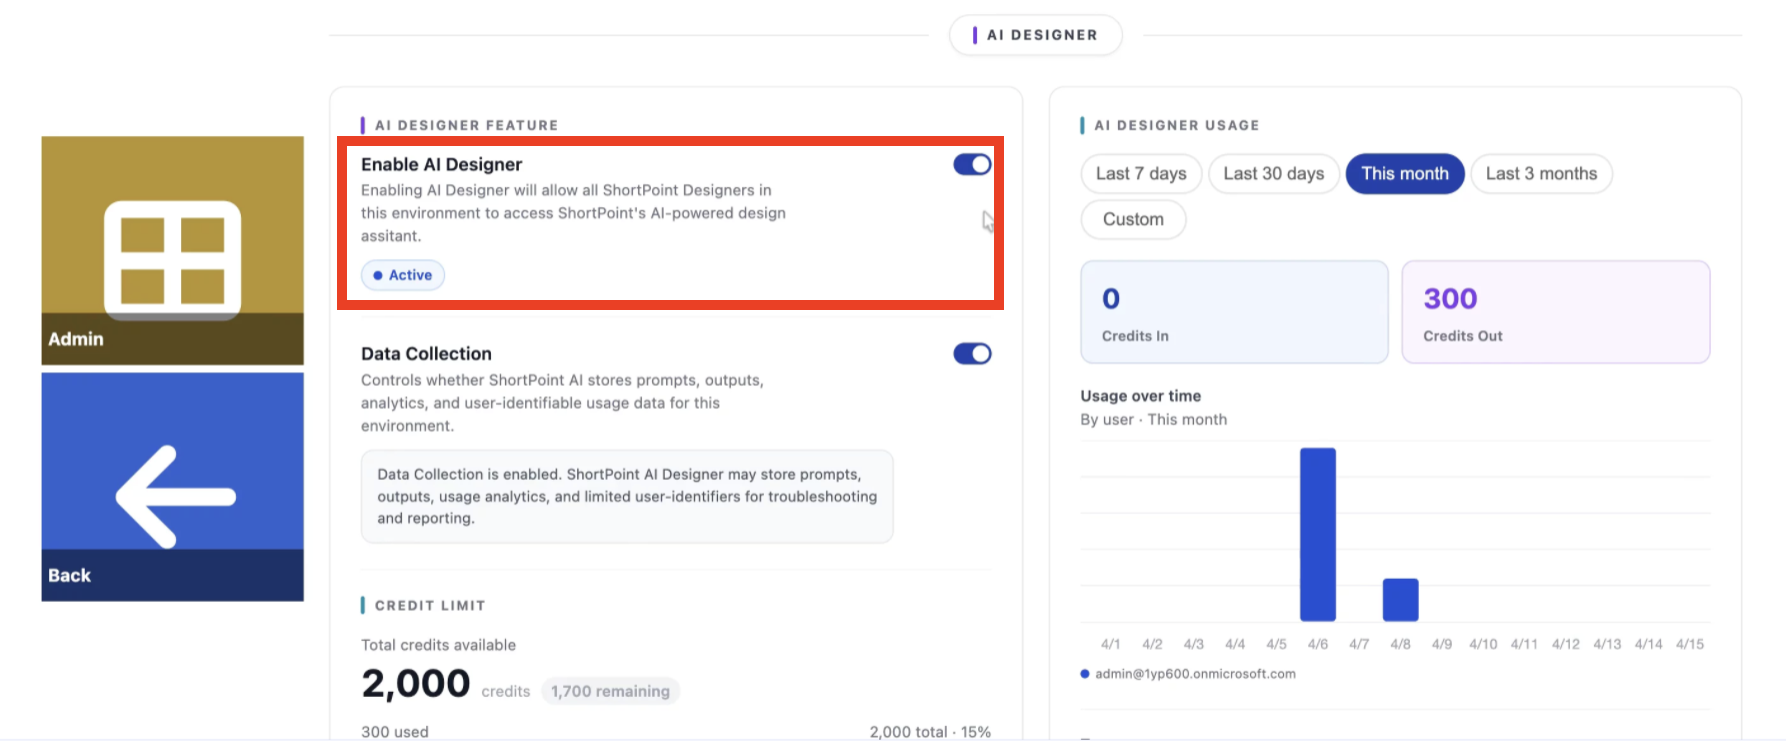Open the Admin tile
Screen dimensions: 1786x742
(x=172, y=250)
